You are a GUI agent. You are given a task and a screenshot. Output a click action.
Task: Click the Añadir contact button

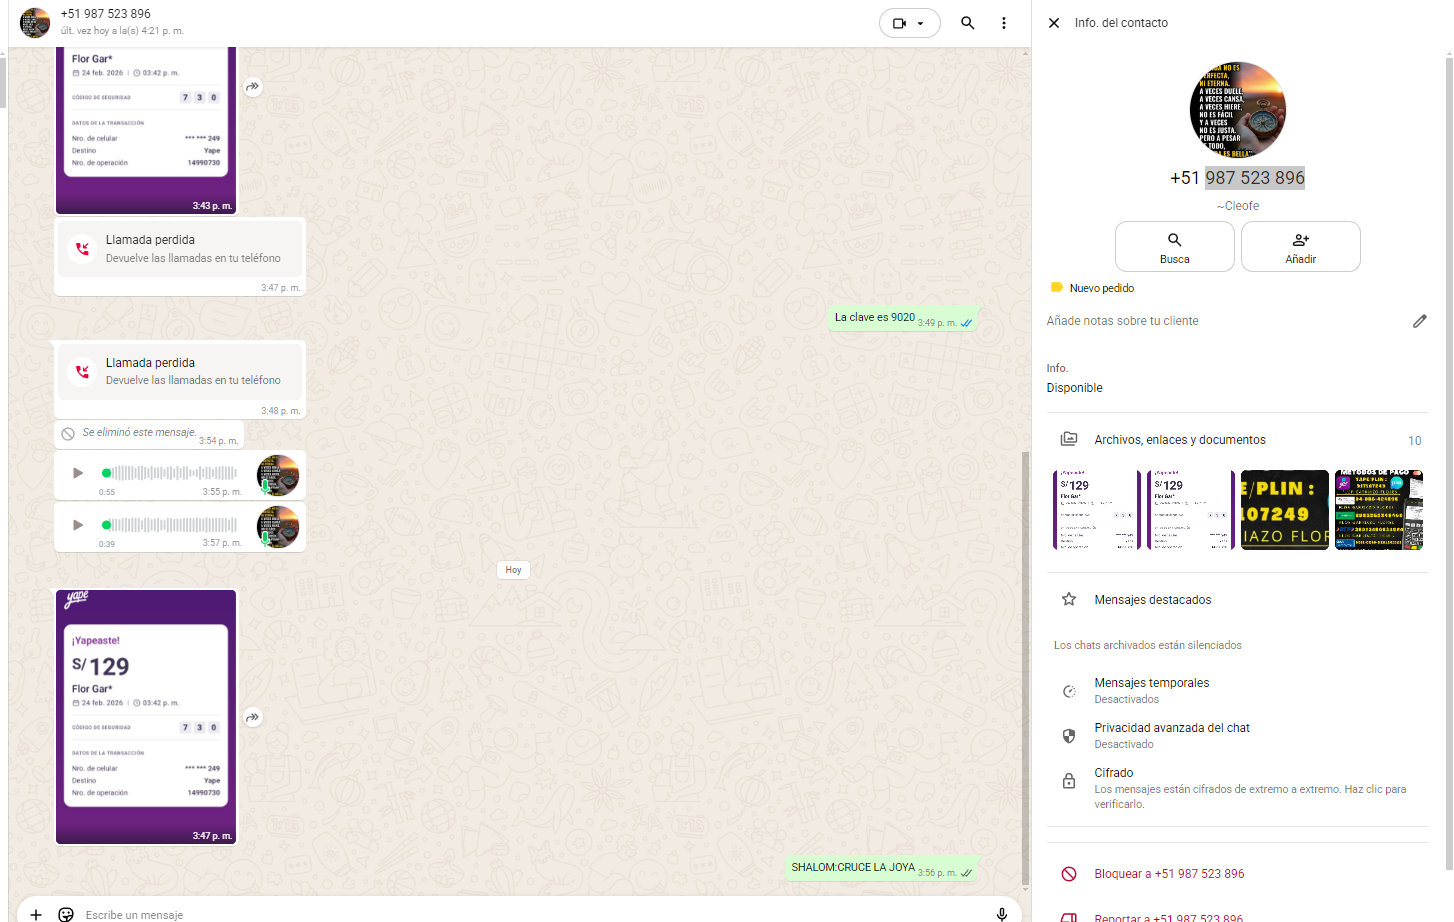(1300, 247)
